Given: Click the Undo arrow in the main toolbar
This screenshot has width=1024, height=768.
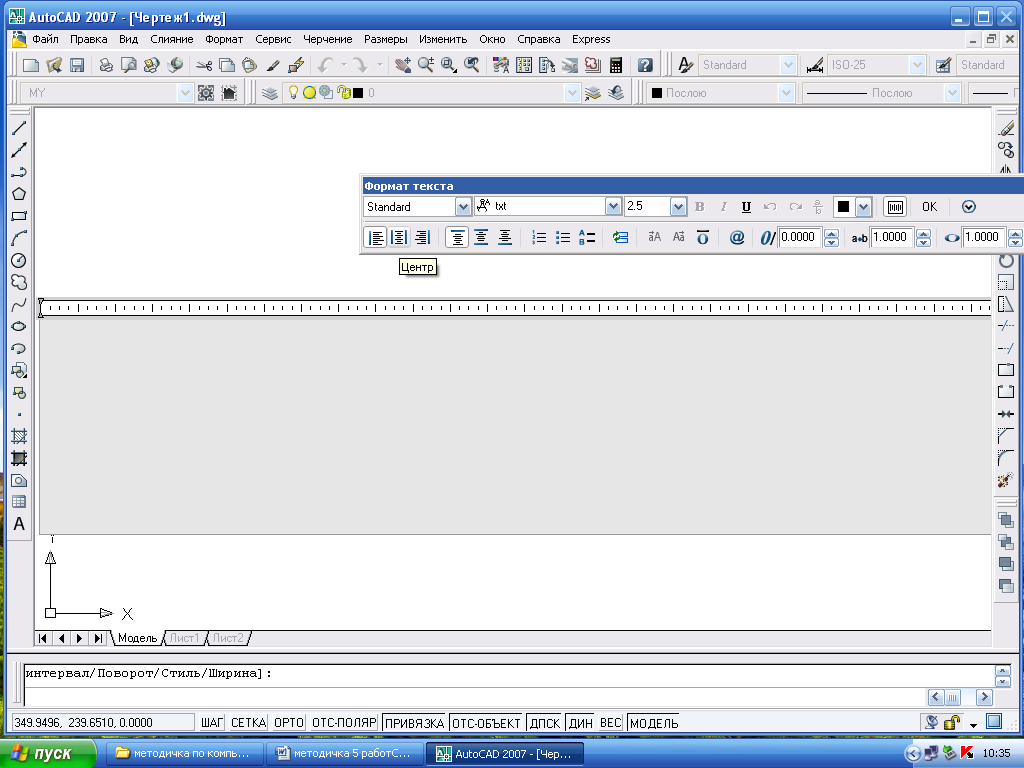Looking at the screenshot, I should tap(325, 65).
